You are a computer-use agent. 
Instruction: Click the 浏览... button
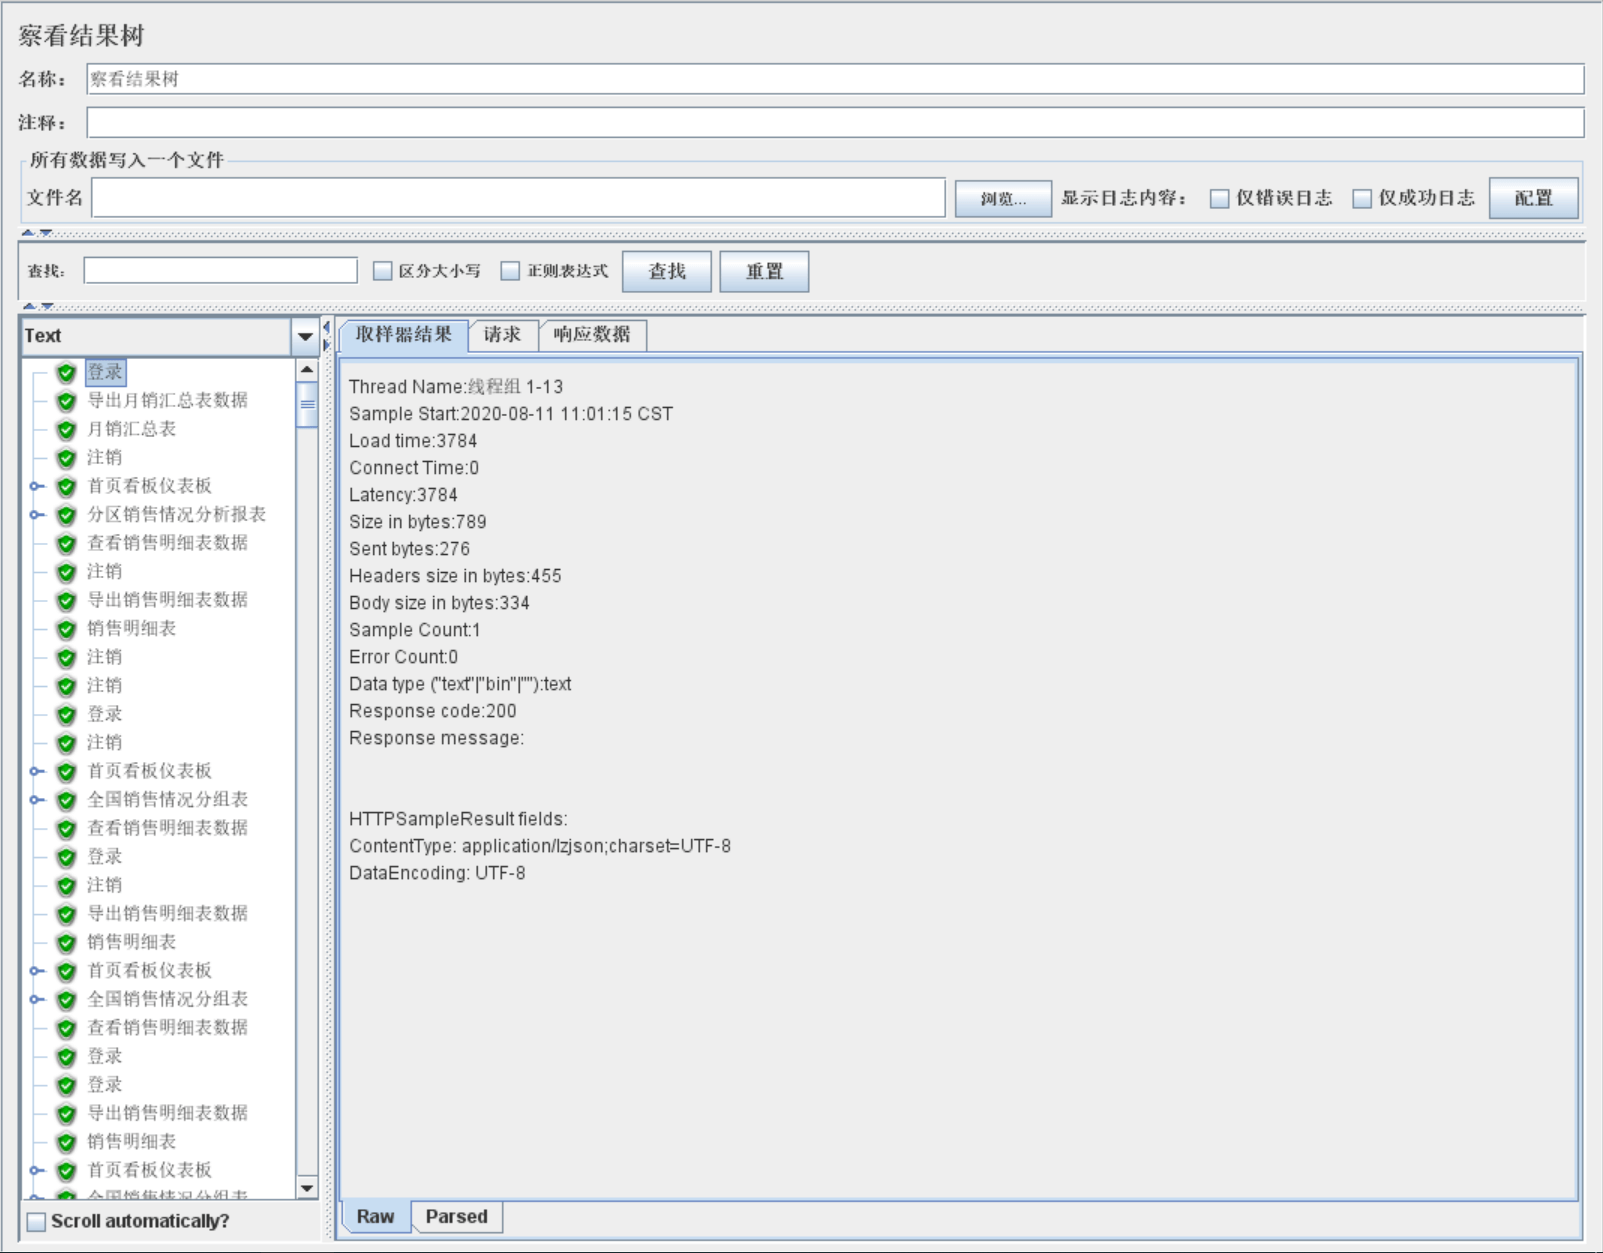[x=1002, y=199]
